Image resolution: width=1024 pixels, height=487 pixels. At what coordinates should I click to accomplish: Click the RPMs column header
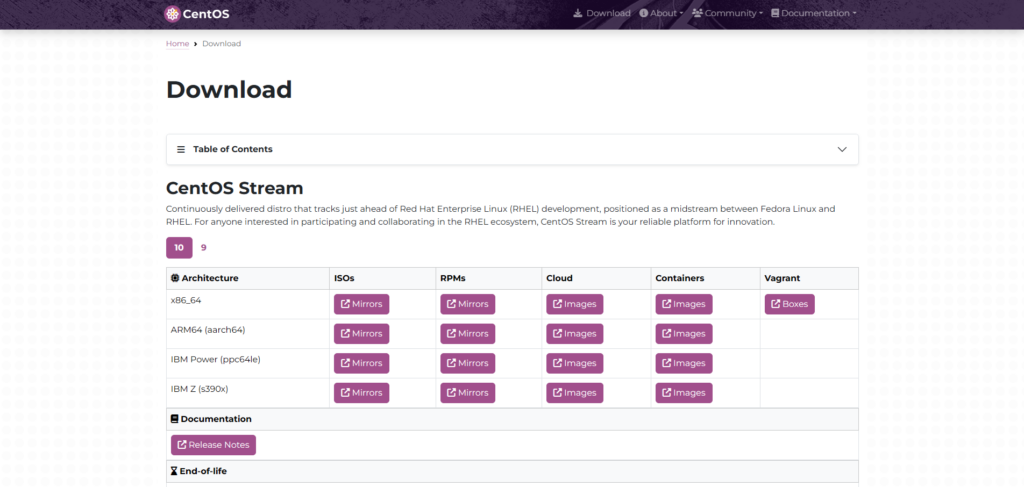pos(488,278)
